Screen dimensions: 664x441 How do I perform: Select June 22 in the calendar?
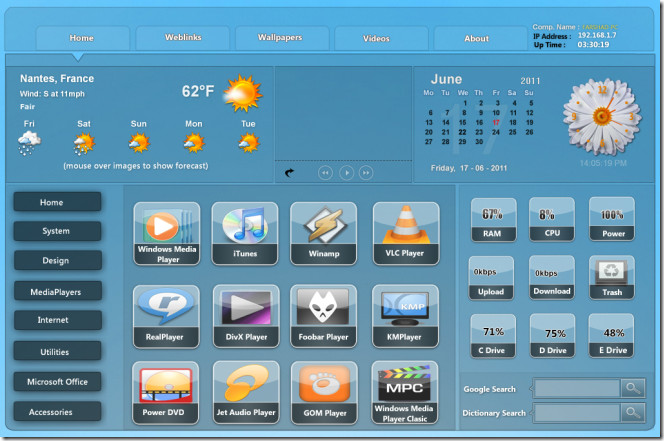(462, 132)
